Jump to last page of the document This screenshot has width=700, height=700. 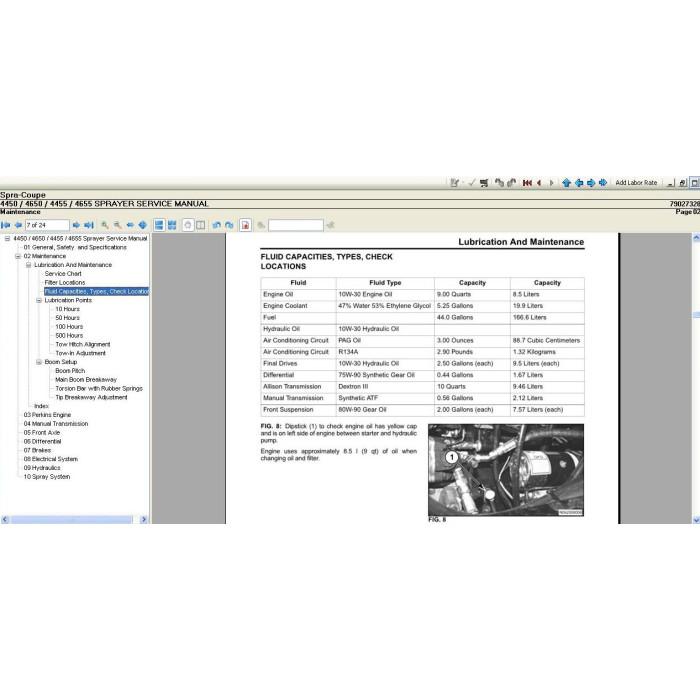89,225
